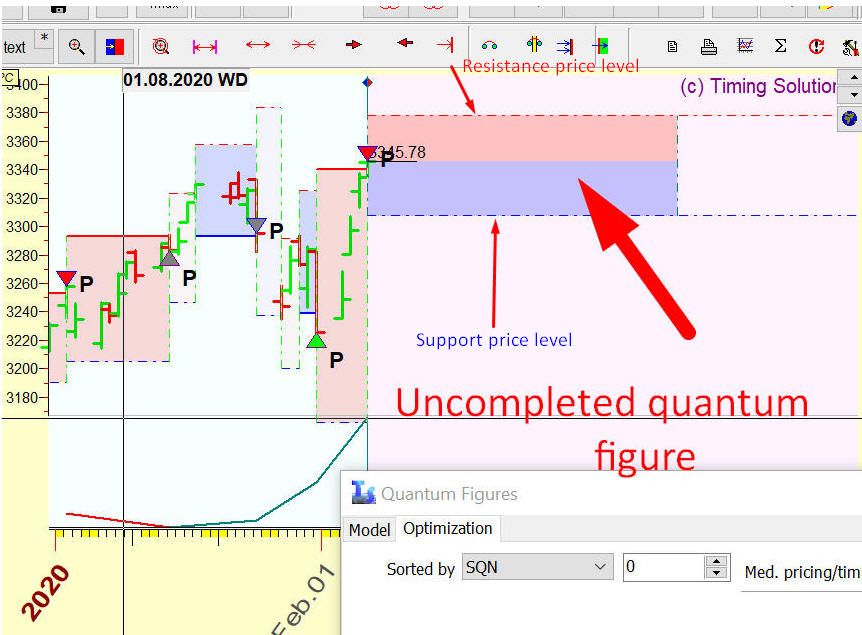This screenshot has width=862, height=635.
Task: Click inside the Sorted by number field
Action: 662,568
